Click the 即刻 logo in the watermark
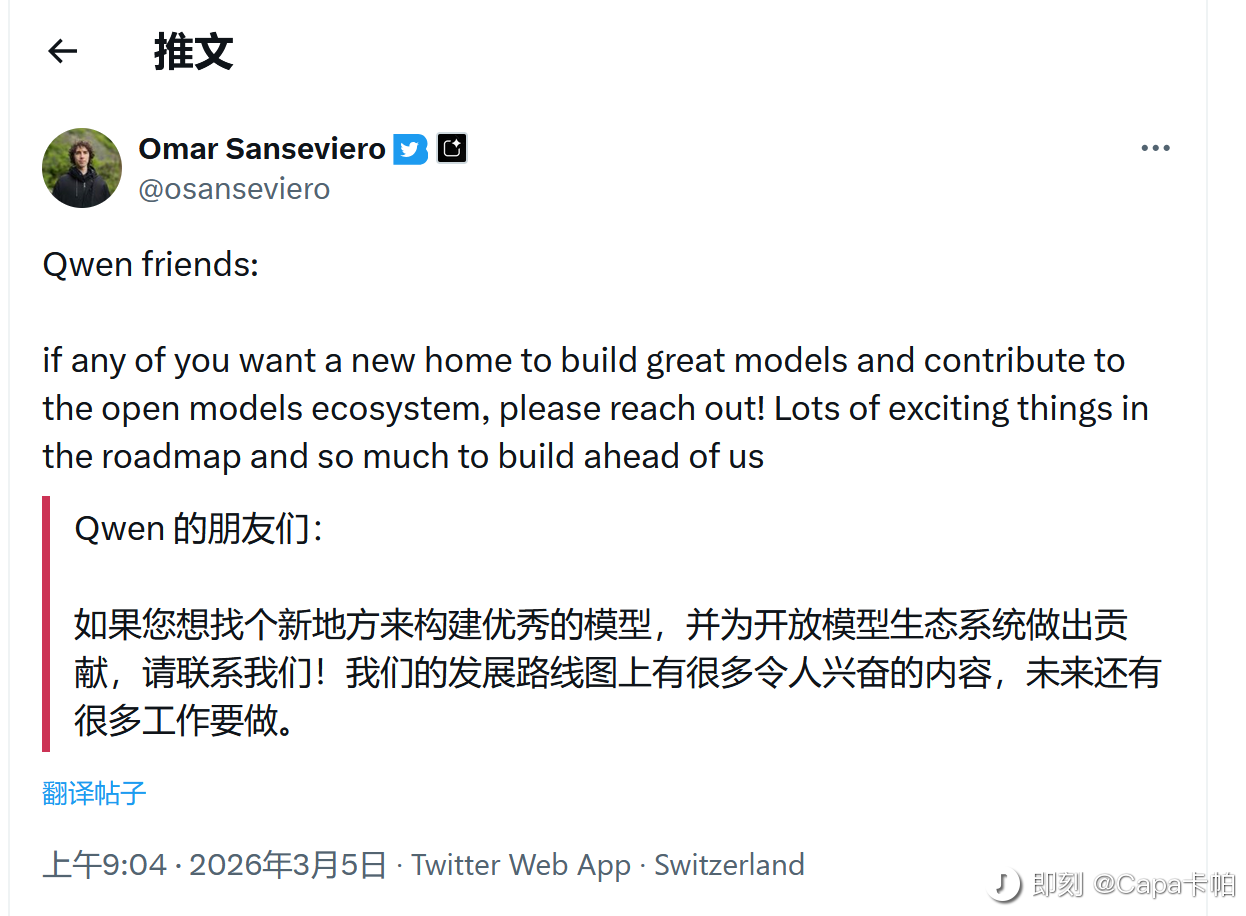This screenshot has height=916, width=1246. [x=1004, y=884]
